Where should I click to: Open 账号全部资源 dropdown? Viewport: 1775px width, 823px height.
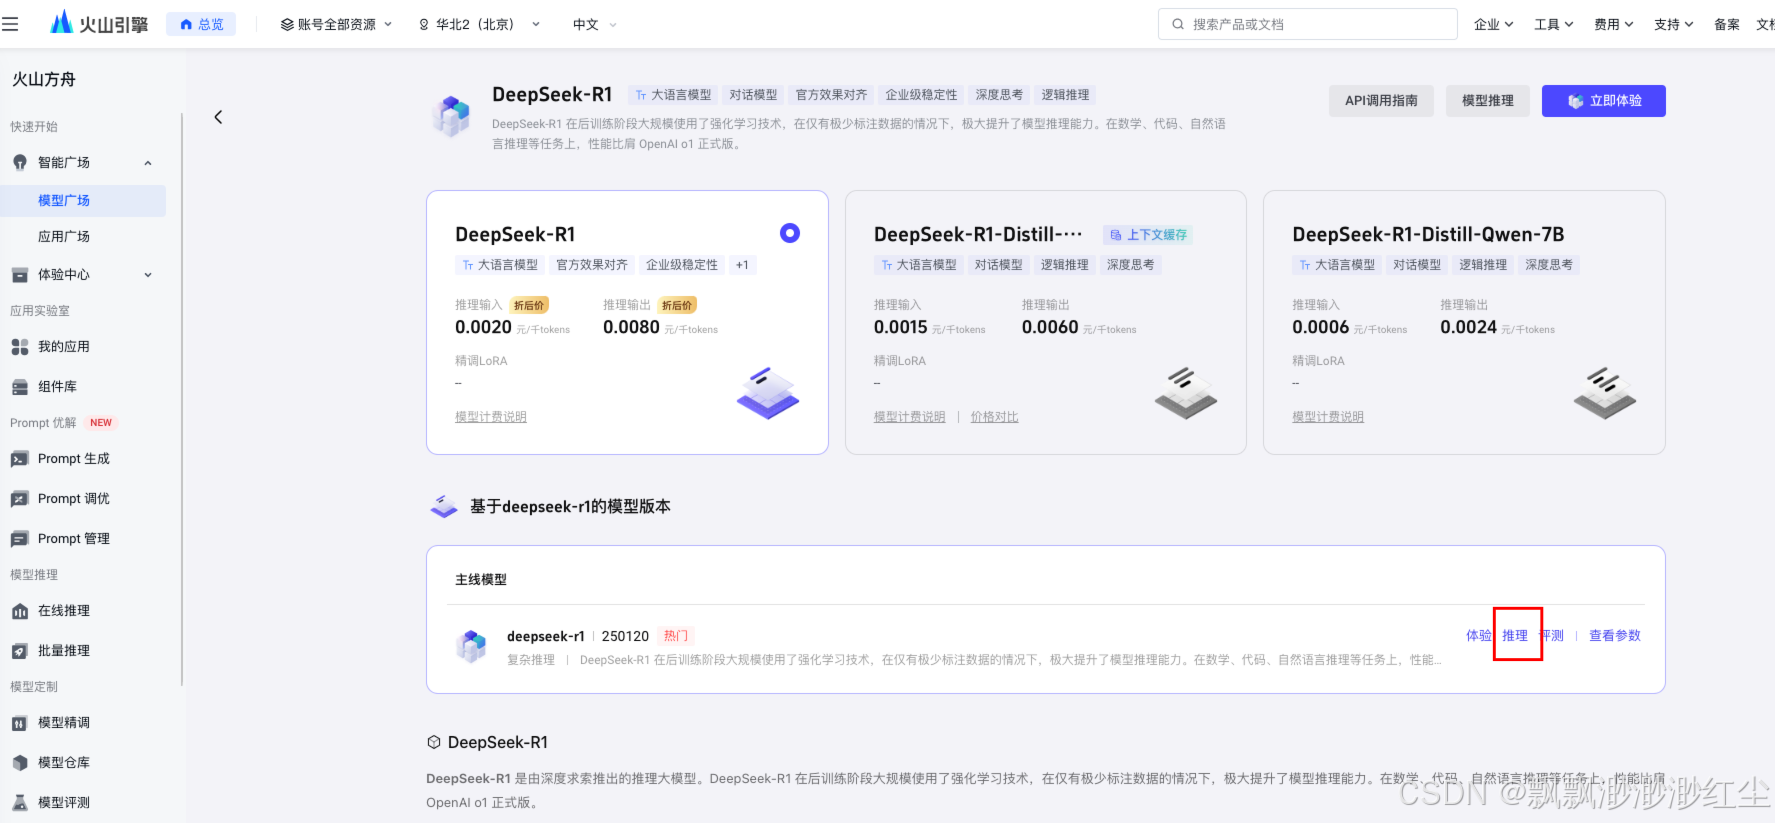click(x=336, y=24)
